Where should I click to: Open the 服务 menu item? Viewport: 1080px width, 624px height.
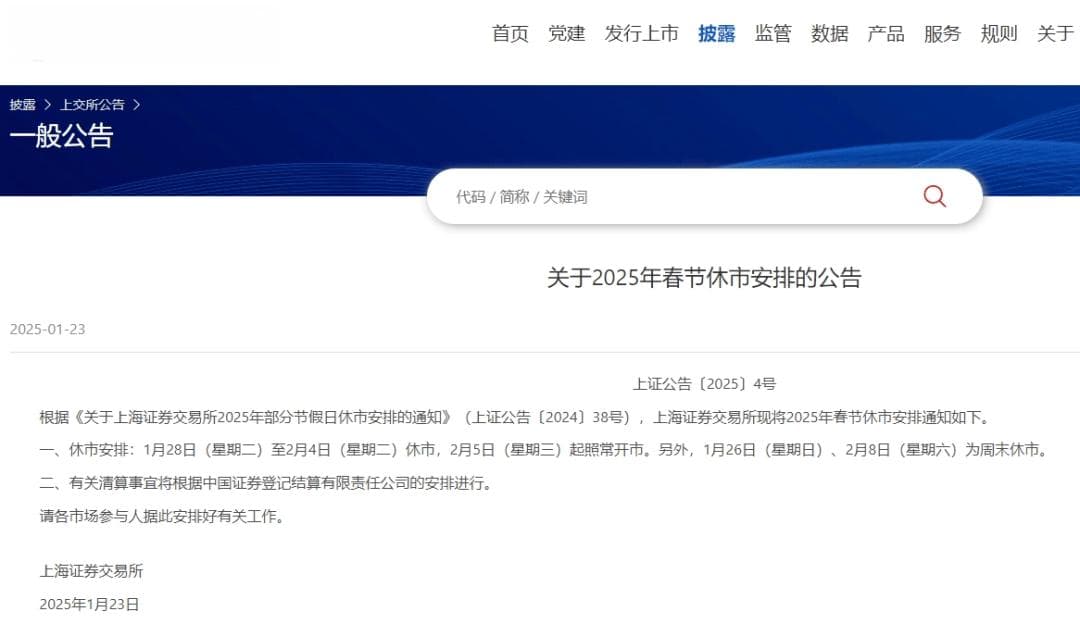click(942, 33)
